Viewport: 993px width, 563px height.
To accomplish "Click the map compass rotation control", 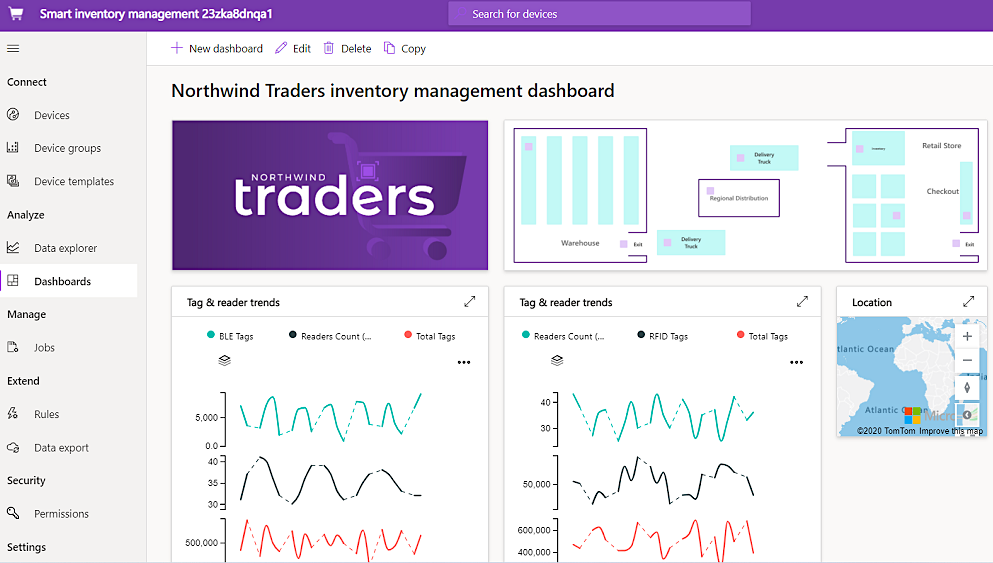I will pyautogui.click(x=967, y=388).
